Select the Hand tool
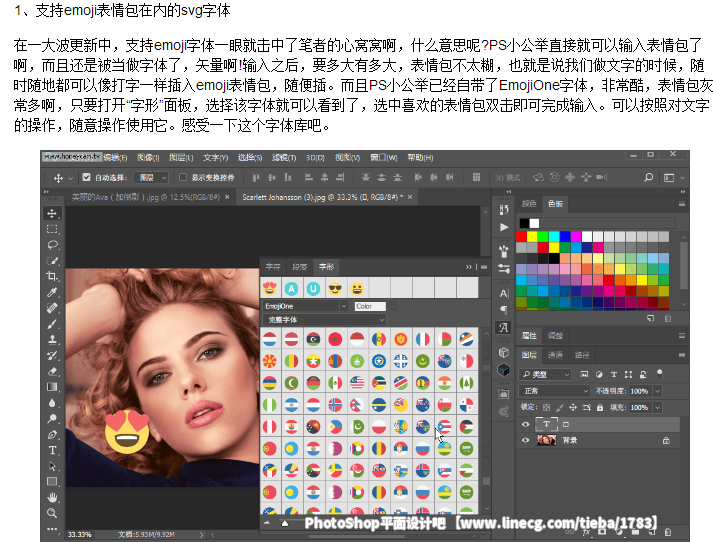This screenshot has width=713, height=542. (52, 497)
